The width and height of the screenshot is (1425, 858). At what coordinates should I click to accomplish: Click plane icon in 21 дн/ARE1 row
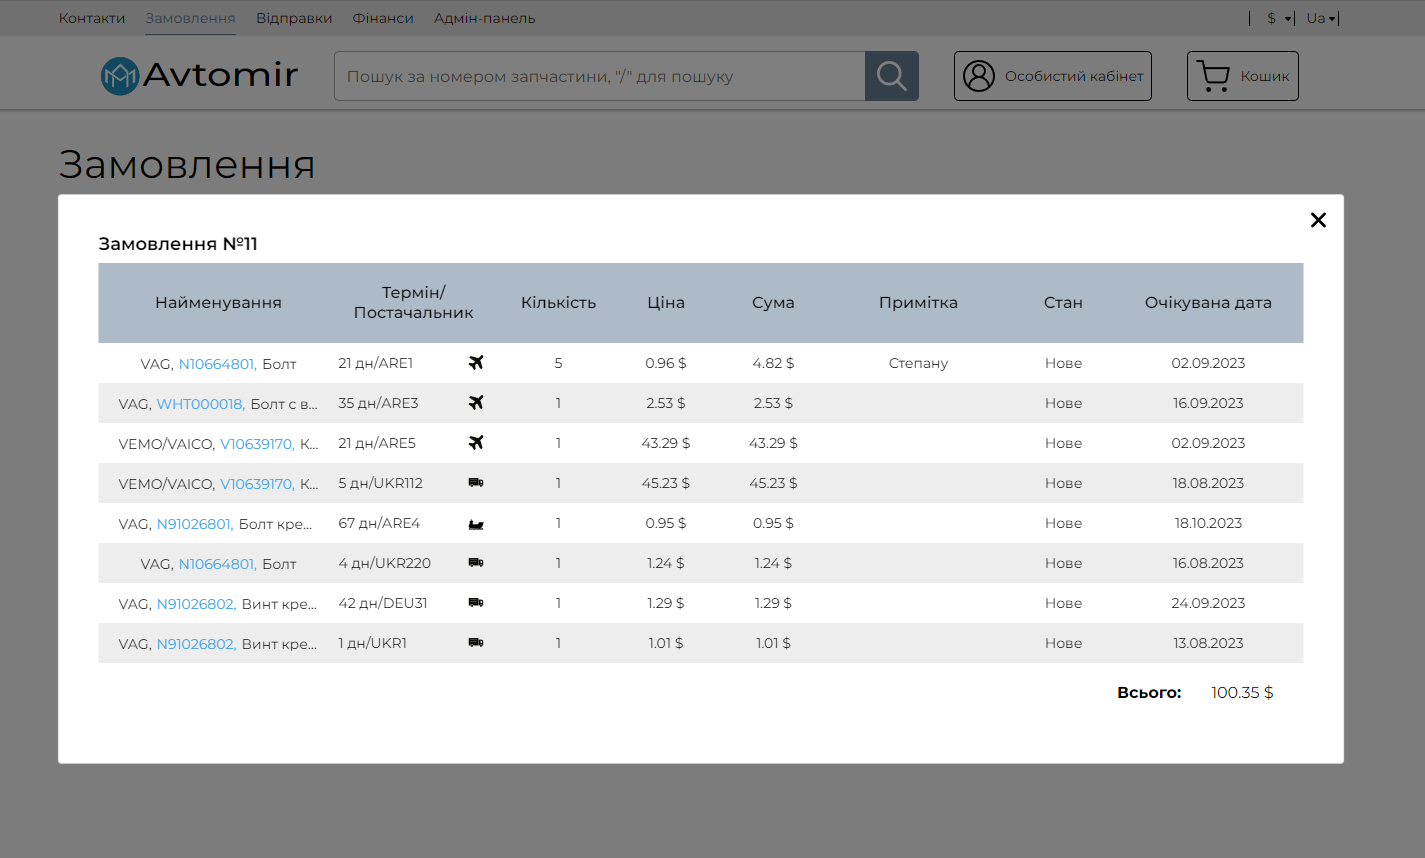point(476,362)
